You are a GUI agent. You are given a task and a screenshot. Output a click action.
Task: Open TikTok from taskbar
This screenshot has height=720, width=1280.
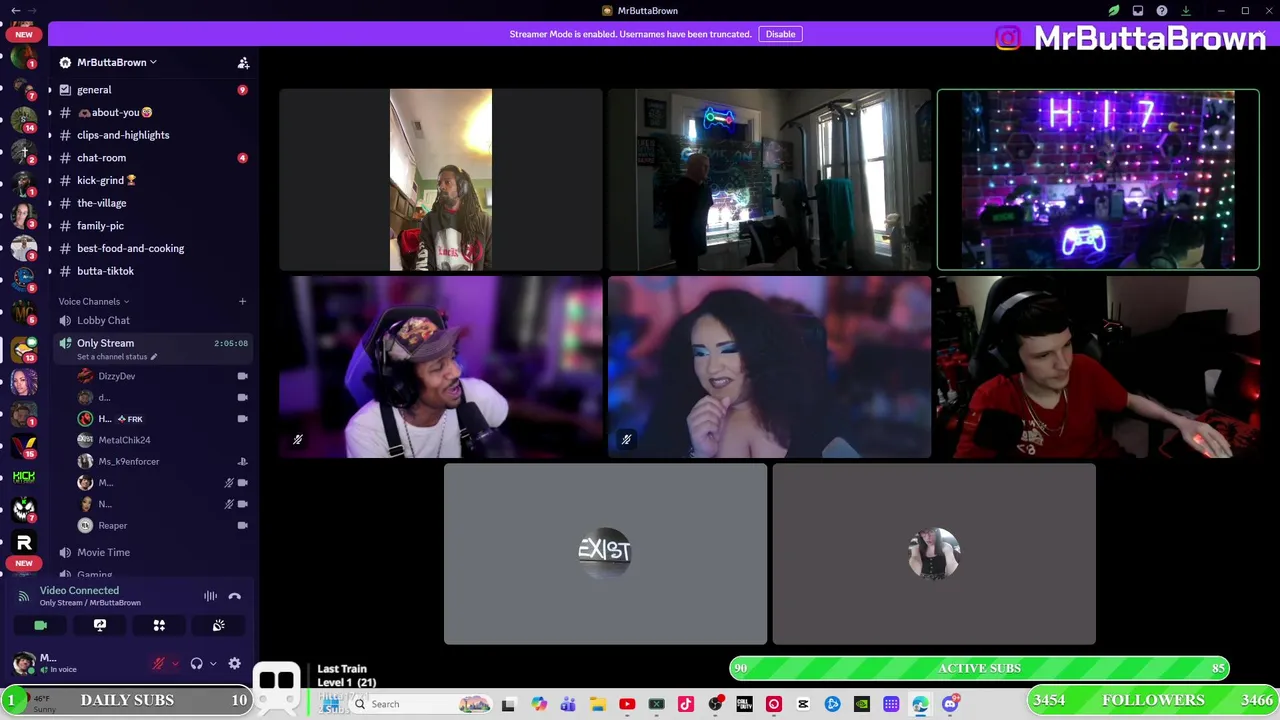pyautogui.click(x=686, y=704)
